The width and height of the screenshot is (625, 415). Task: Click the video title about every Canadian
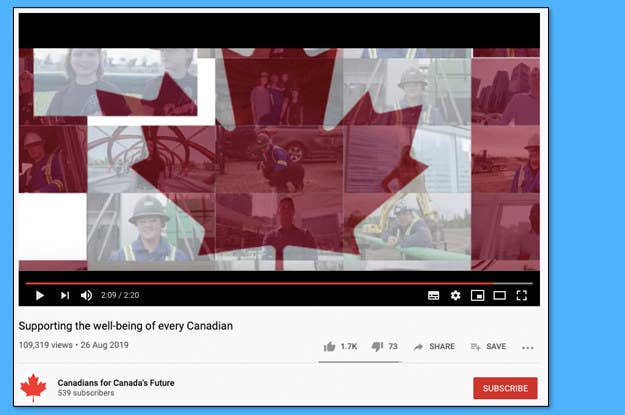tap(126, 326)
